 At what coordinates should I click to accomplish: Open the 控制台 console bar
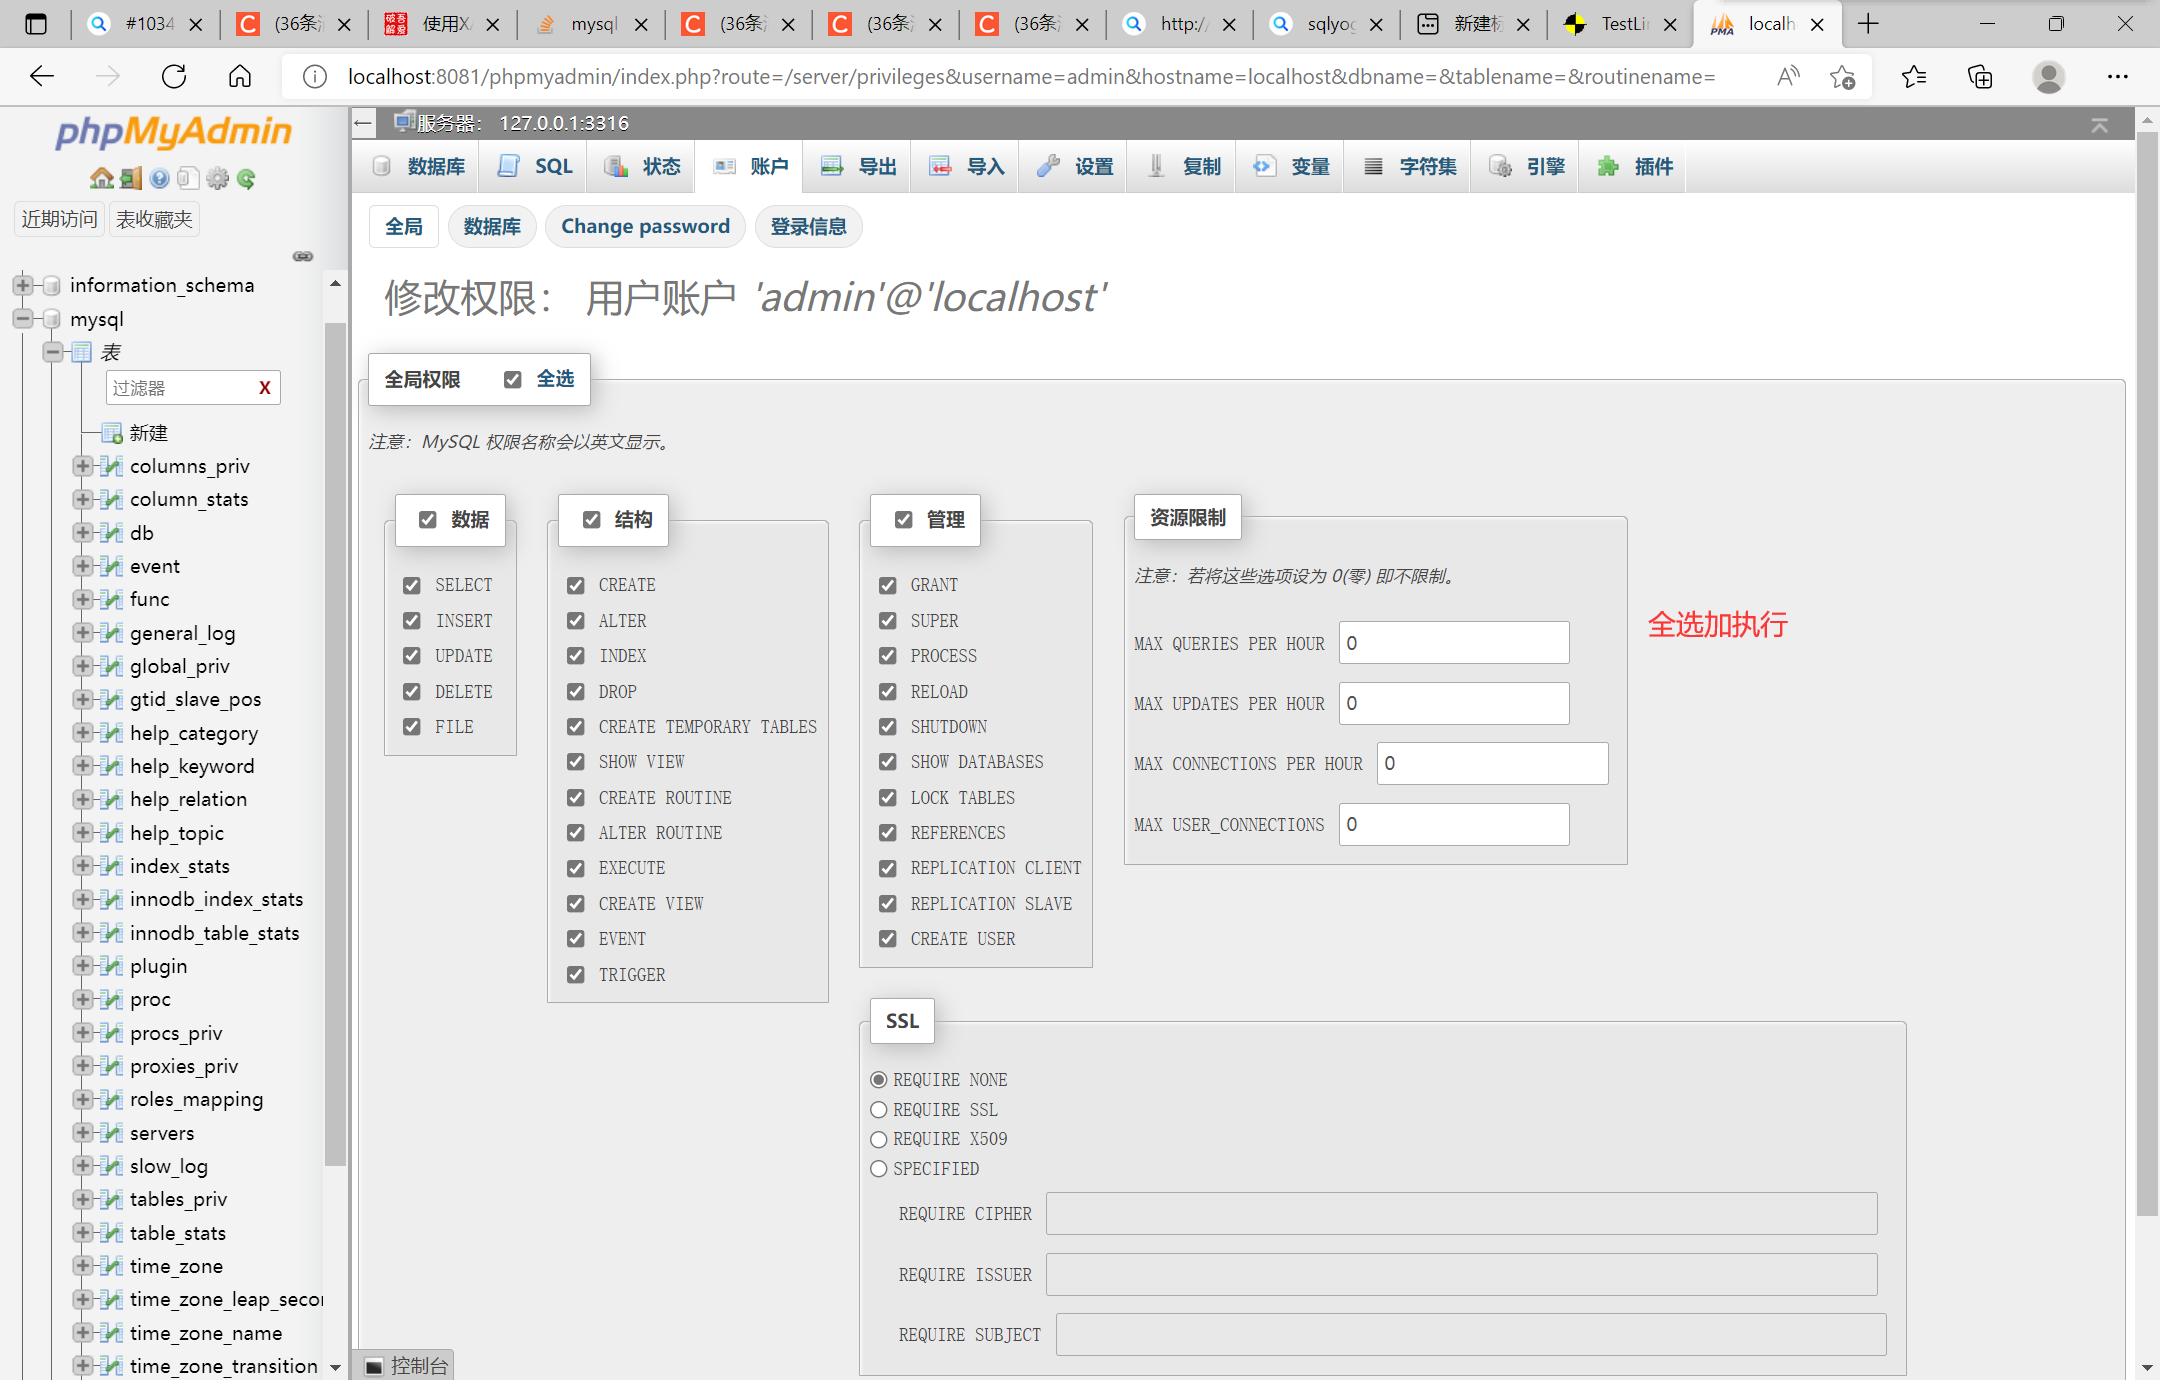point(406,1365)
